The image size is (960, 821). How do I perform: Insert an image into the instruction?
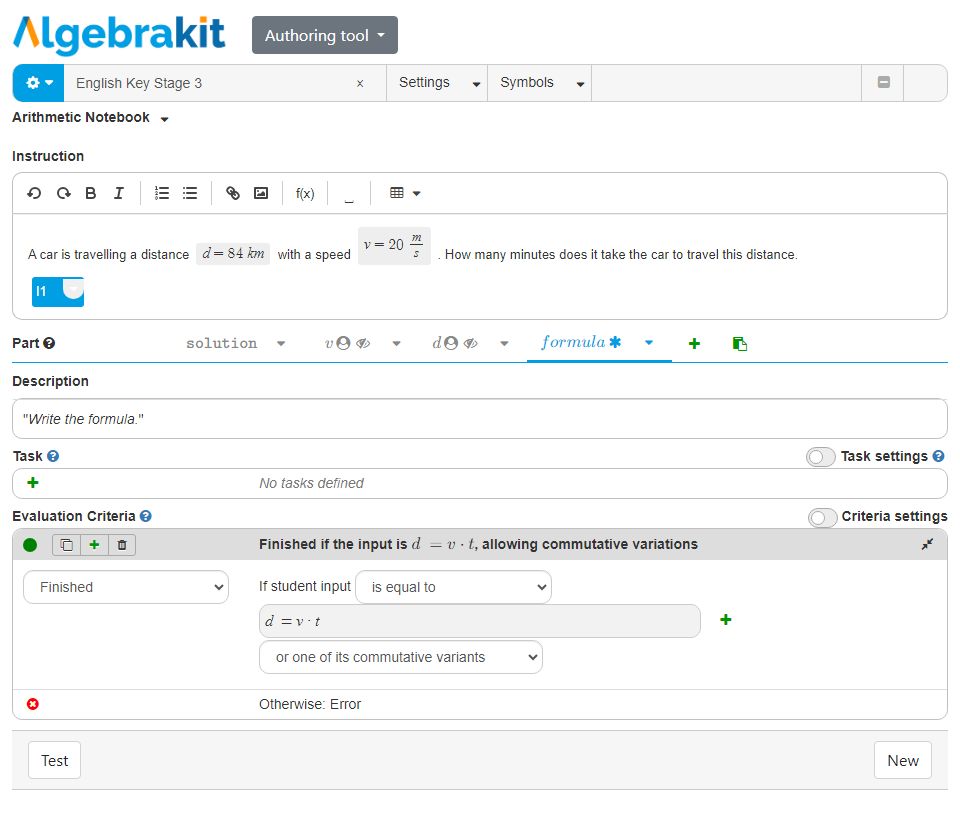coord(261,193)
